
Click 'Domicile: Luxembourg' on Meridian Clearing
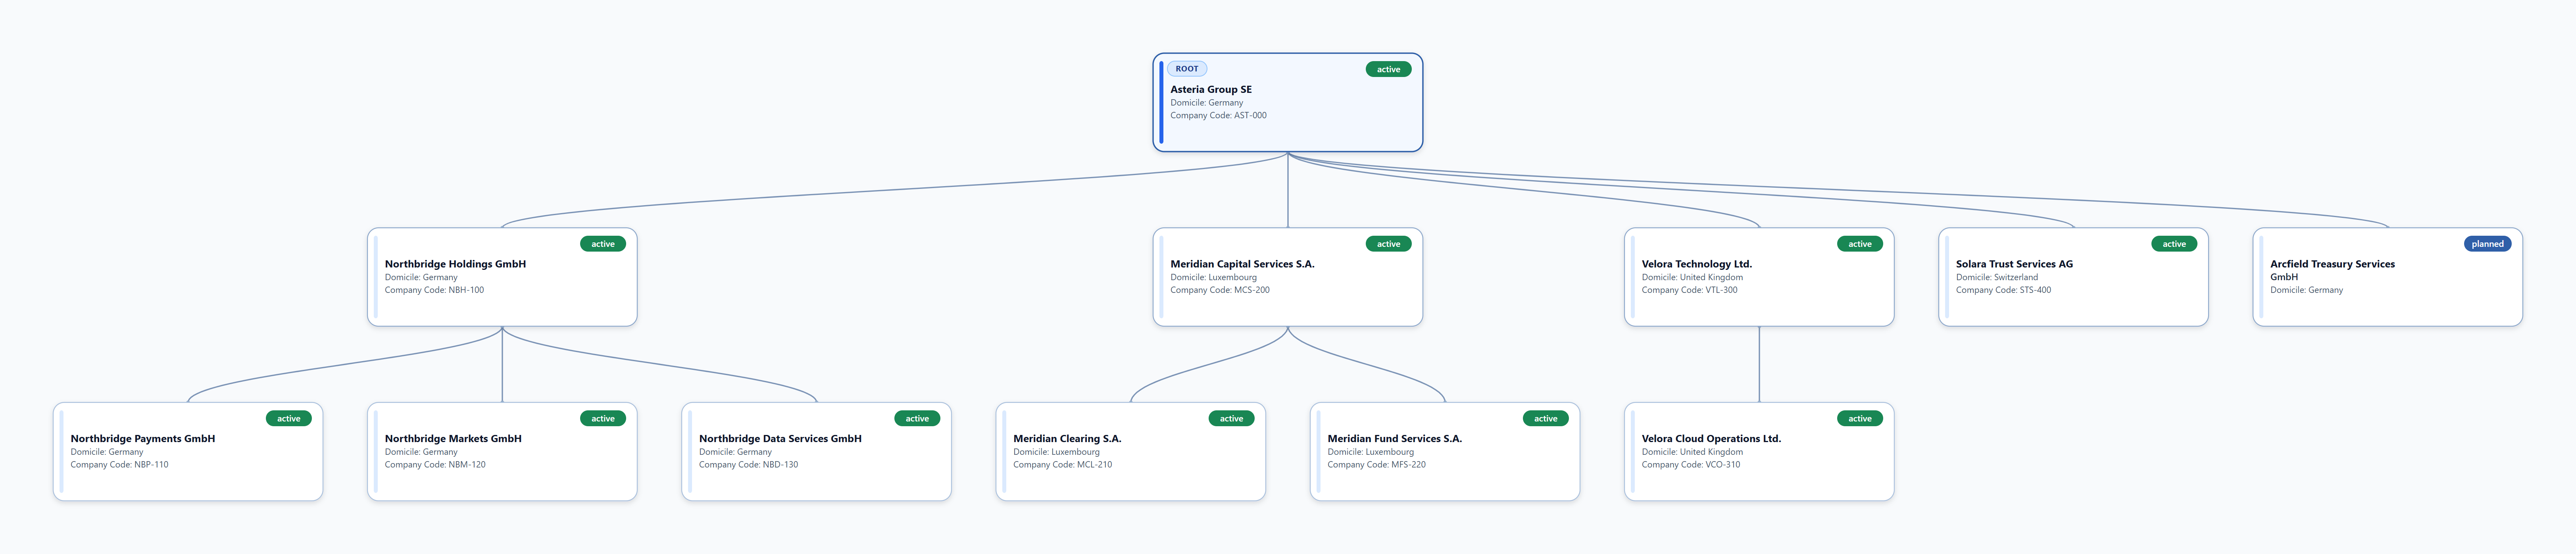point(1056,452)
